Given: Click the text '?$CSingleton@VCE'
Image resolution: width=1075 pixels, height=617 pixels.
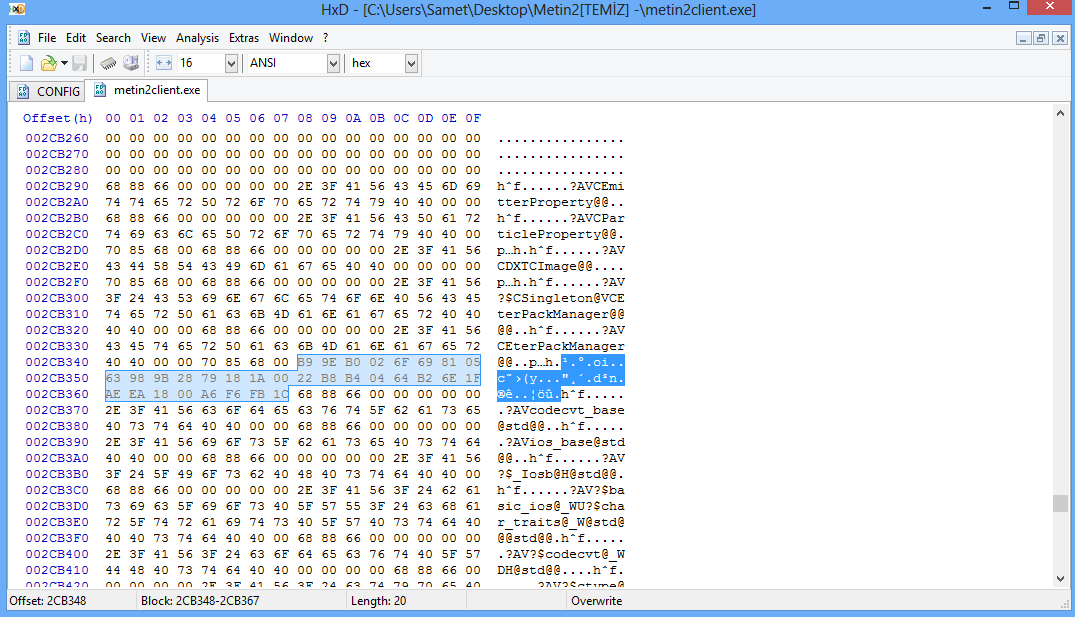Looking at the screenshot, I should click(561, 298).
